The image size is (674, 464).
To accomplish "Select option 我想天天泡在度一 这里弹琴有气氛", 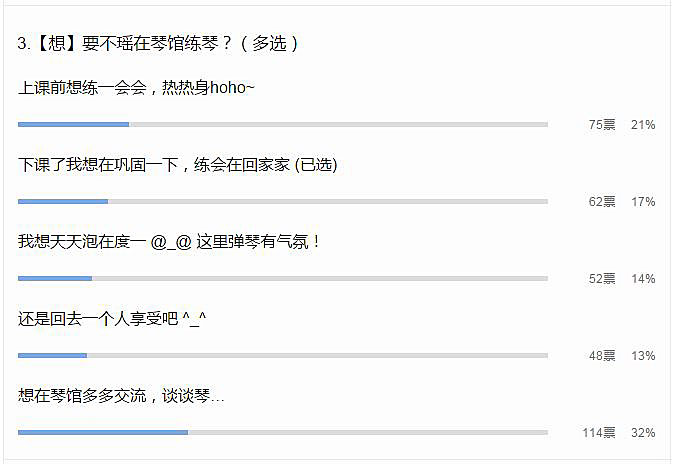I will coord(169,242).
